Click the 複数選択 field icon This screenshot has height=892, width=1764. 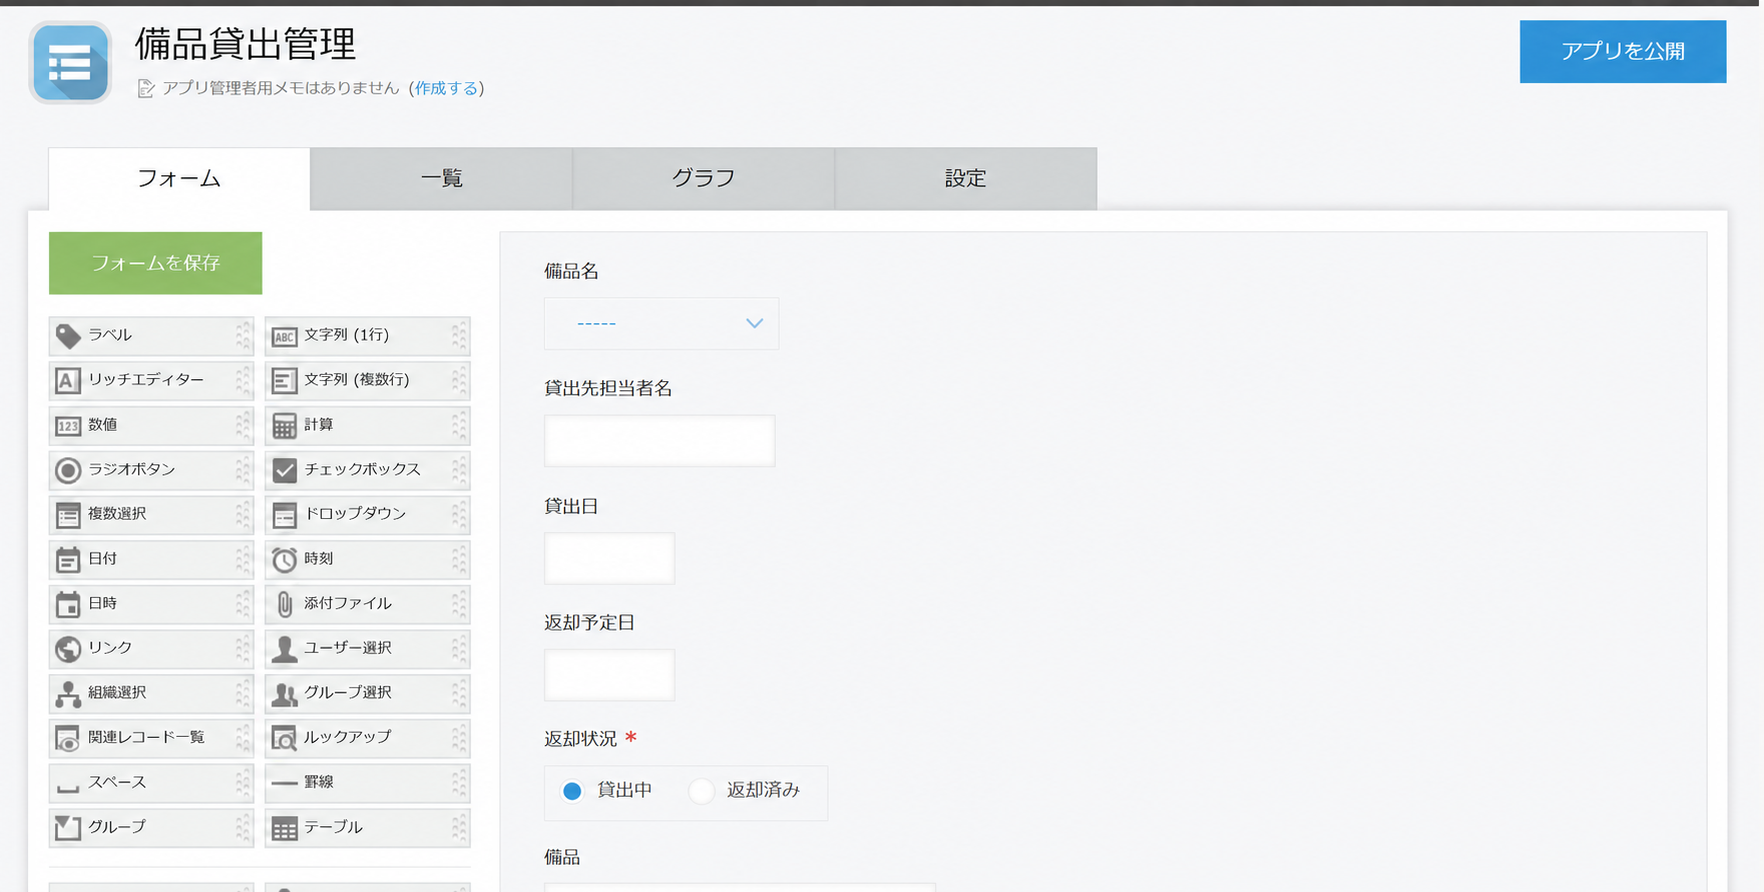point(68,515)
